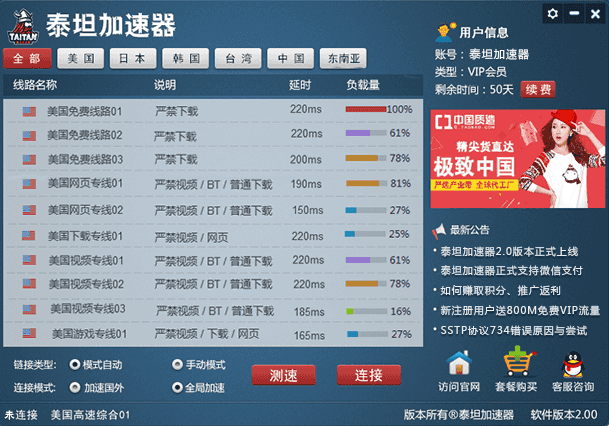Click the 说明 column header

tap(165, 85)
